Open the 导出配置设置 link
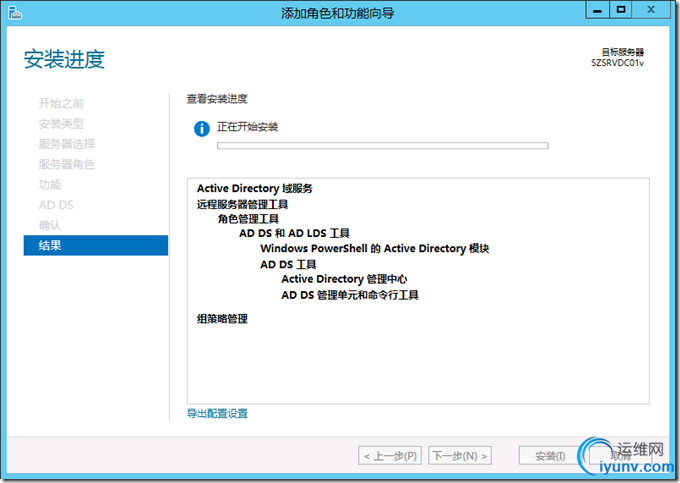Image resolution: width=680 pixels, height=483 pixels. pyautogui.click(x=217, y=414)
